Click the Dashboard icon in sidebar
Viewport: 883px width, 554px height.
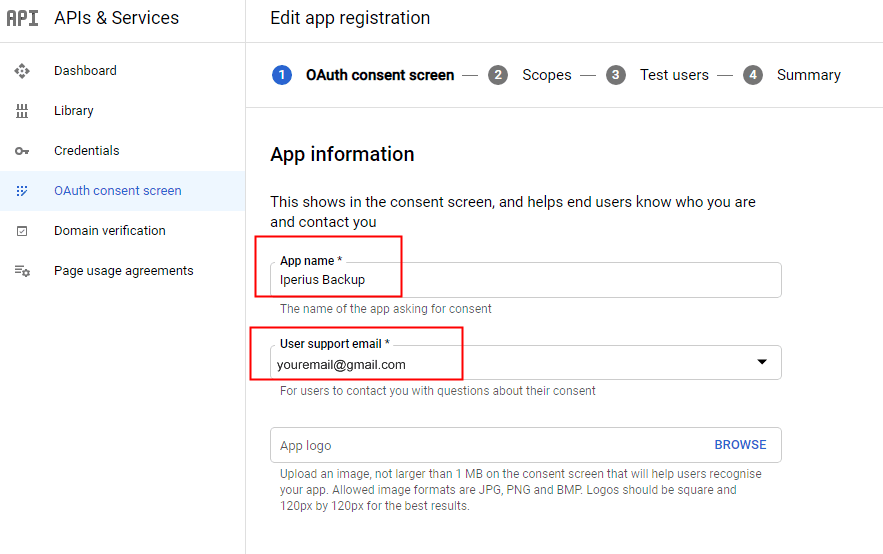(x=22, y=71)
